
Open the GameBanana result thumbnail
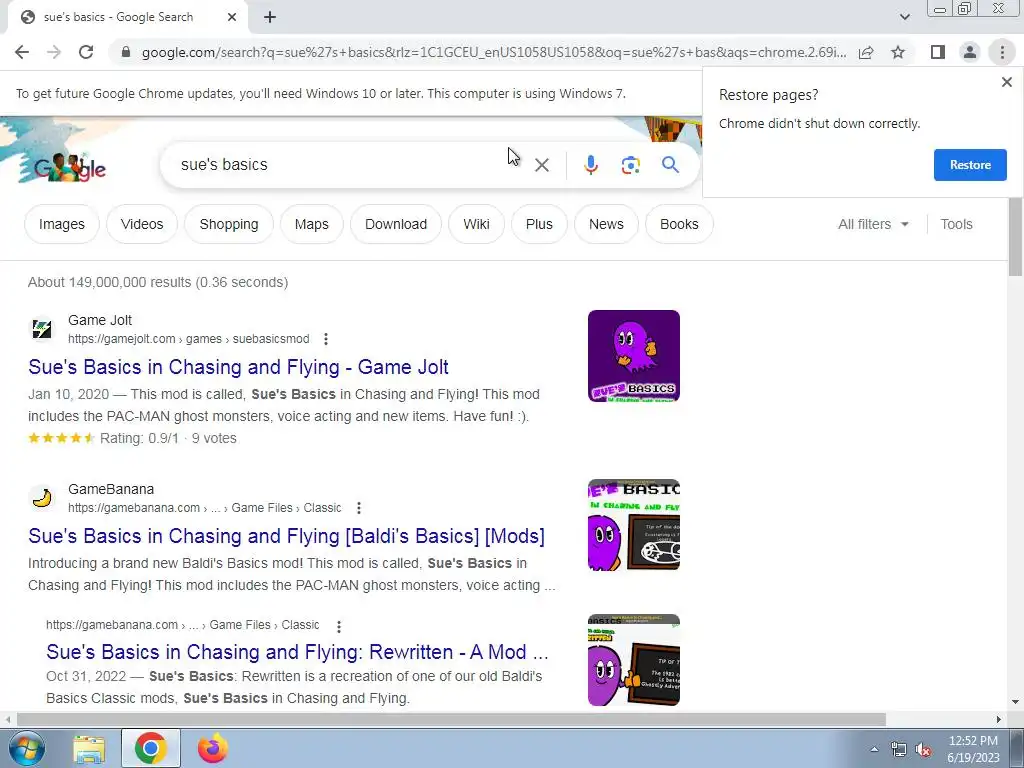(x=633, y=525)
